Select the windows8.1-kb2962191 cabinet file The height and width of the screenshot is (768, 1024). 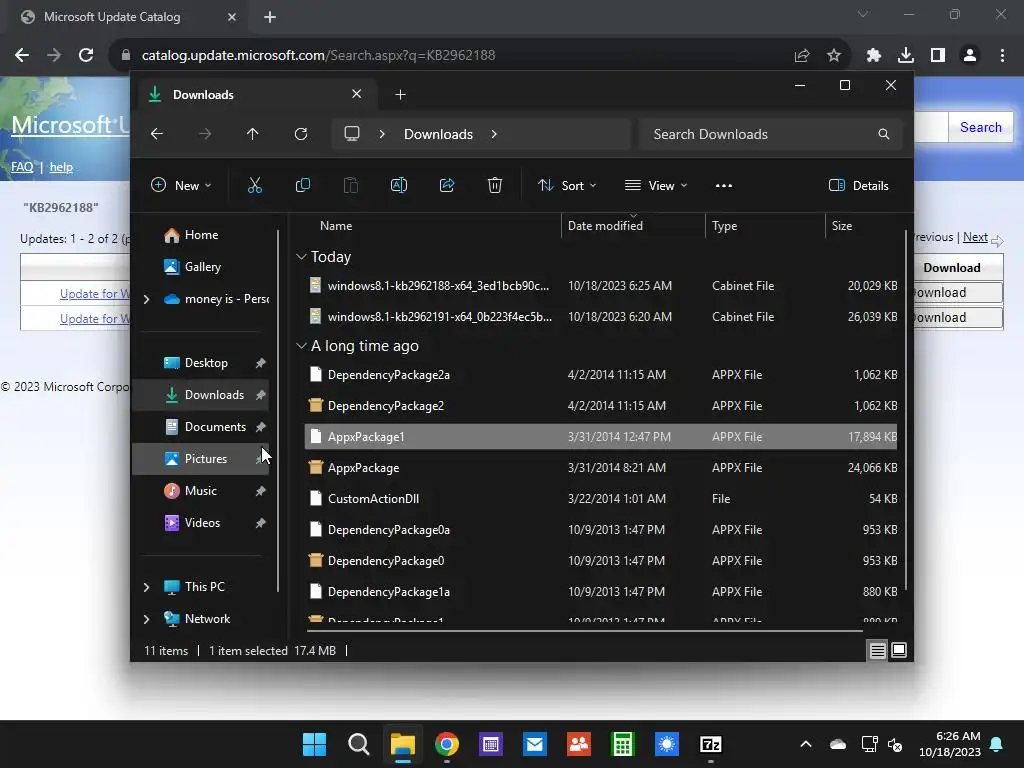pyautogui.click(x=601, y=317)
